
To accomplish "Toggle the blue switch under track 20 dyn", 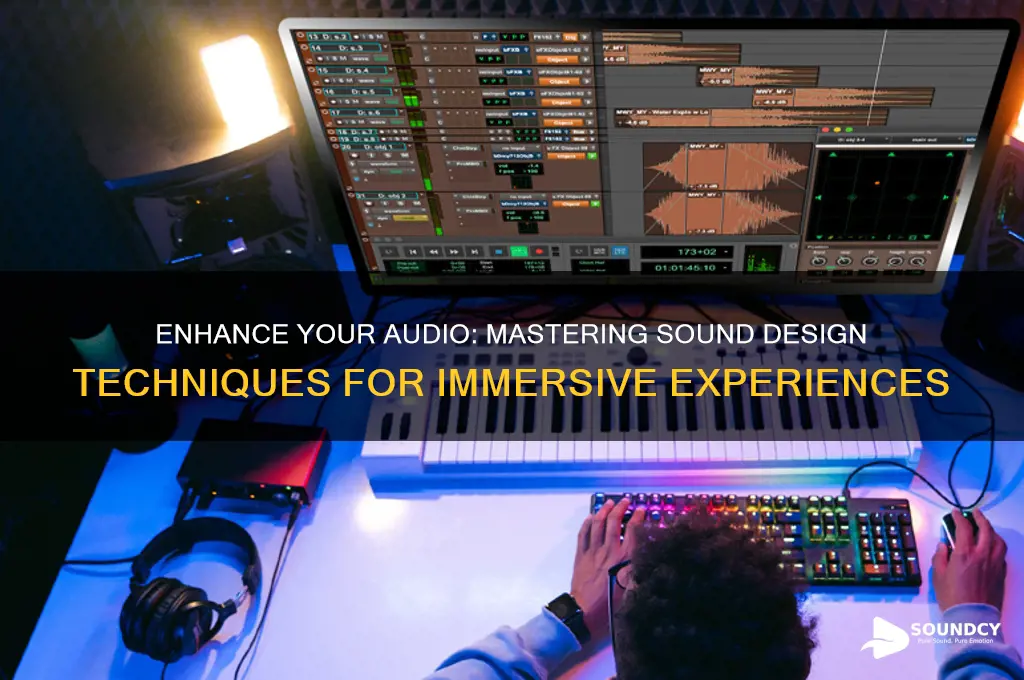I will coord(357,179).
